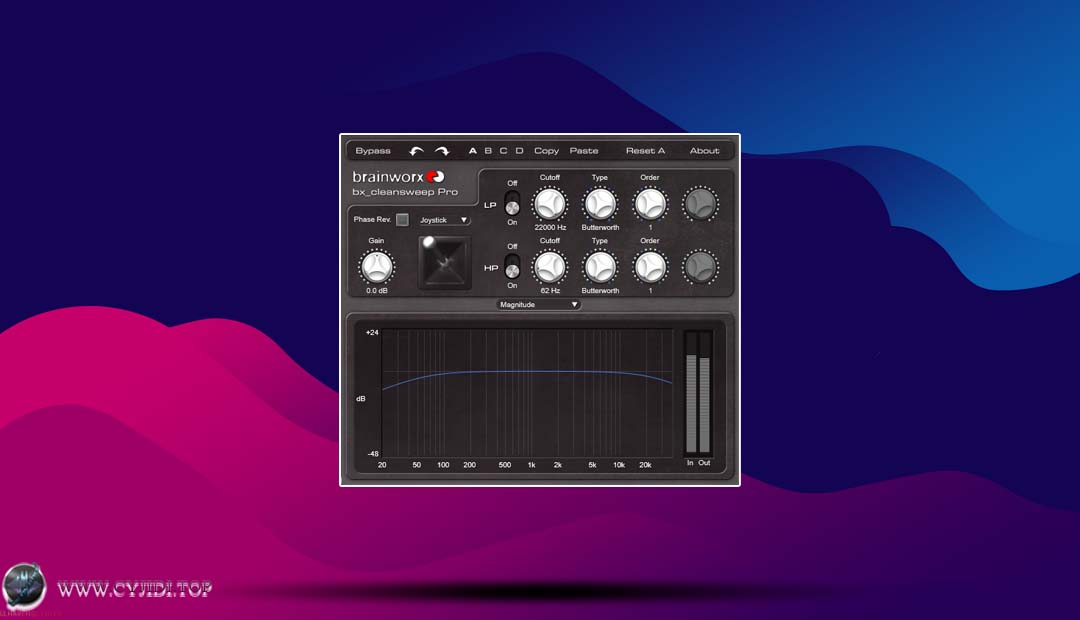The width and height of the screenshot is (1080, 620).
Task: Click the disabled grey knob in LP row
Action: (x=700, y=204)
